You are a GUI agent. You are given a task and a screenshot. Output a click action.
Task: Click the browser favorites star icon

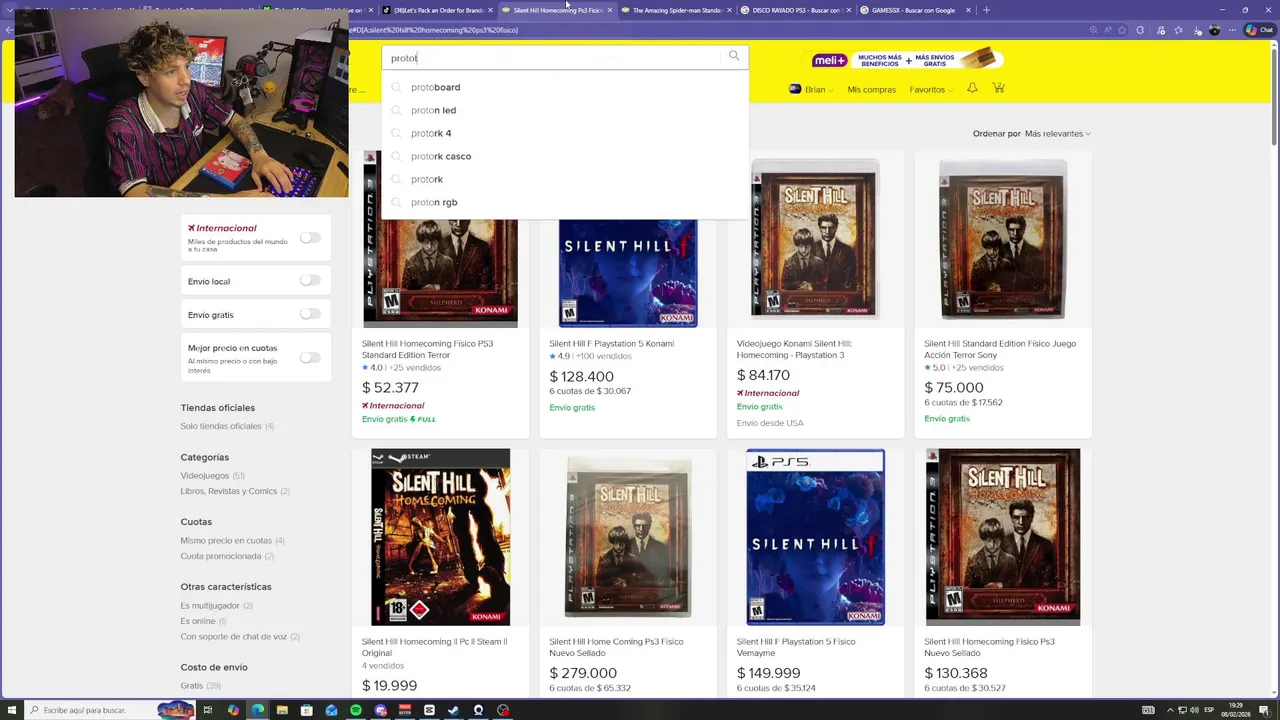coord(1122,30)
